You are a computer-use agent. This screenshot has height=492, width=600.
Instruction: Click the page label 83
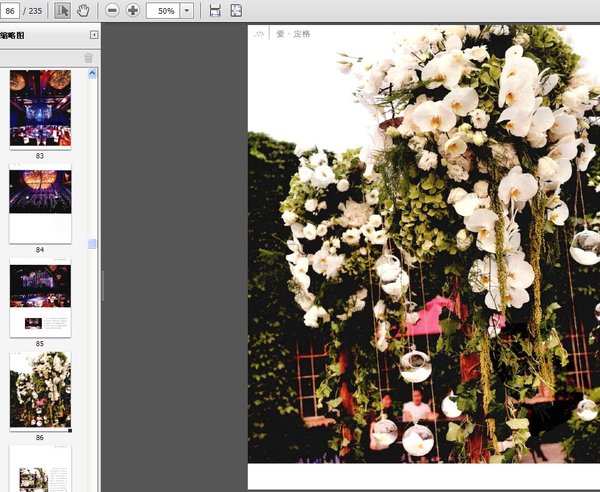coord(40,156)
